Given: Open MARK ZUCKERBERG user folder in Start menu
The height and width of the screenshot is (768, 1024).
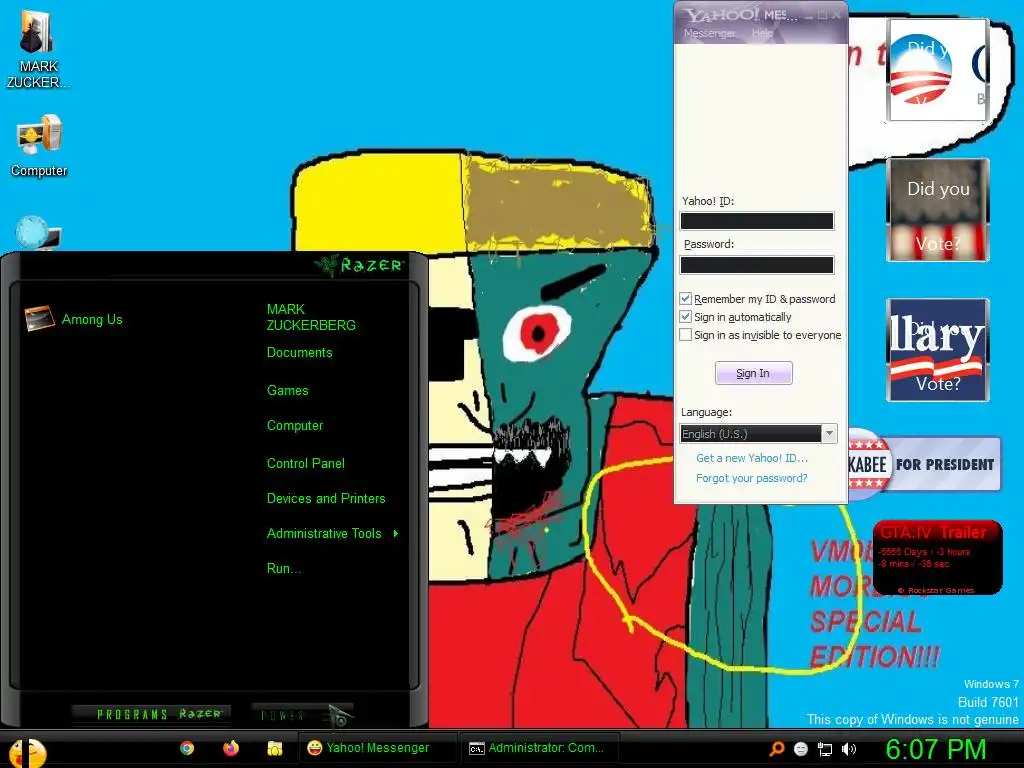Looking at the screenshot, I should 311,317.
